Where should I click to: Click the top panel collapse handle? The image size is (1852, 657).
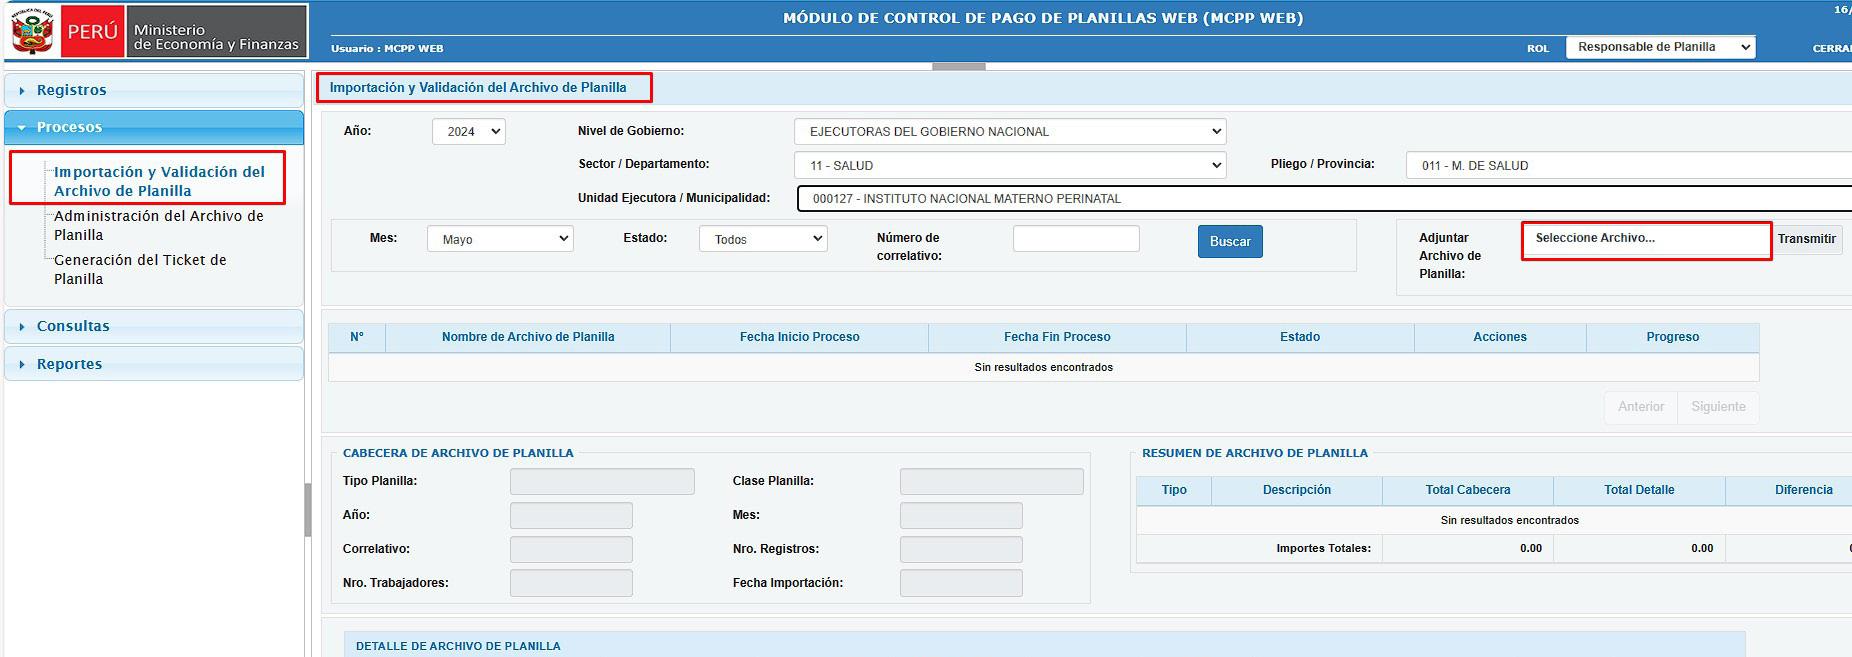959,66
